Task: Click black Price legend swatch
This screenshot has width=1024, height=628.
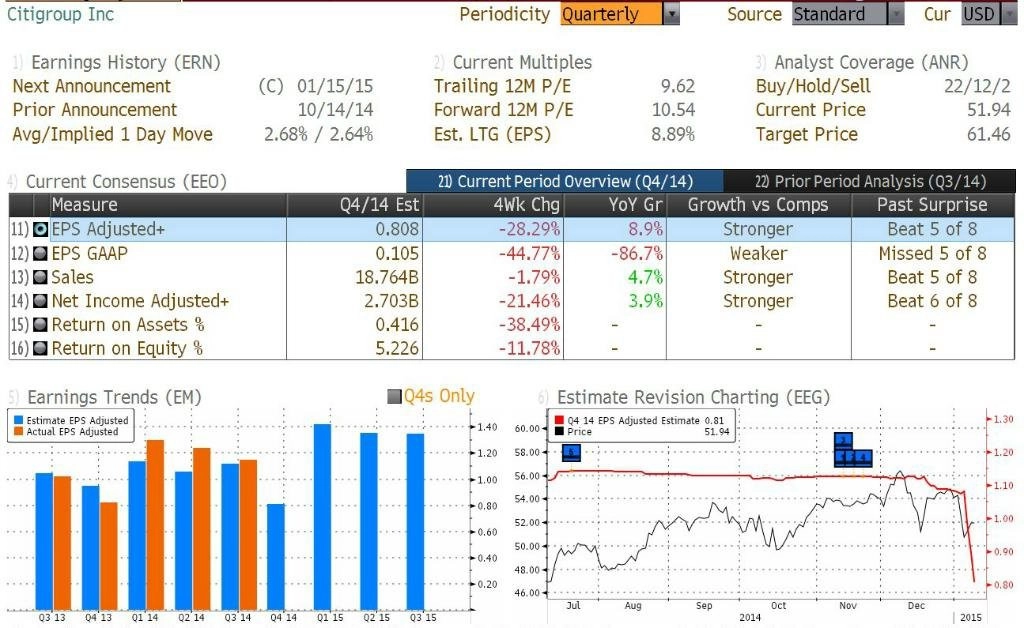Action: pyautogui.click(x=559, y=432)
